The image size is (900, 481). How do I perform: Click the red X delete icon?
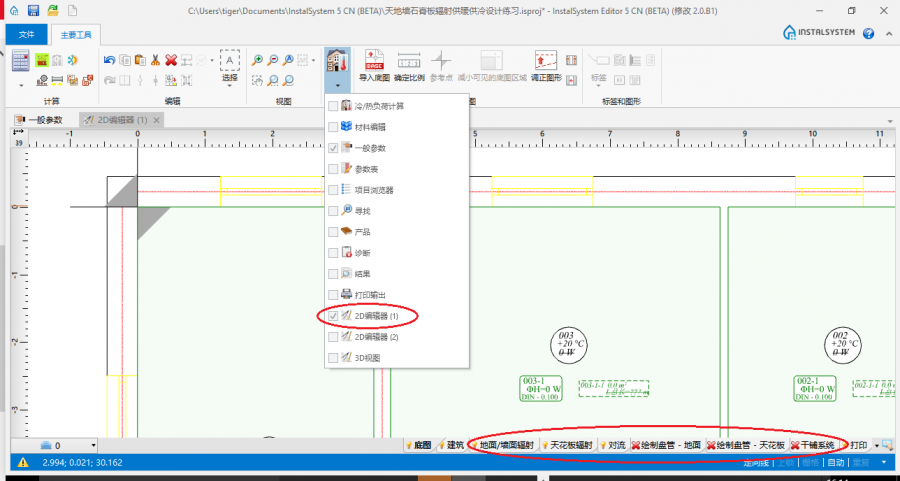(171, 60)
